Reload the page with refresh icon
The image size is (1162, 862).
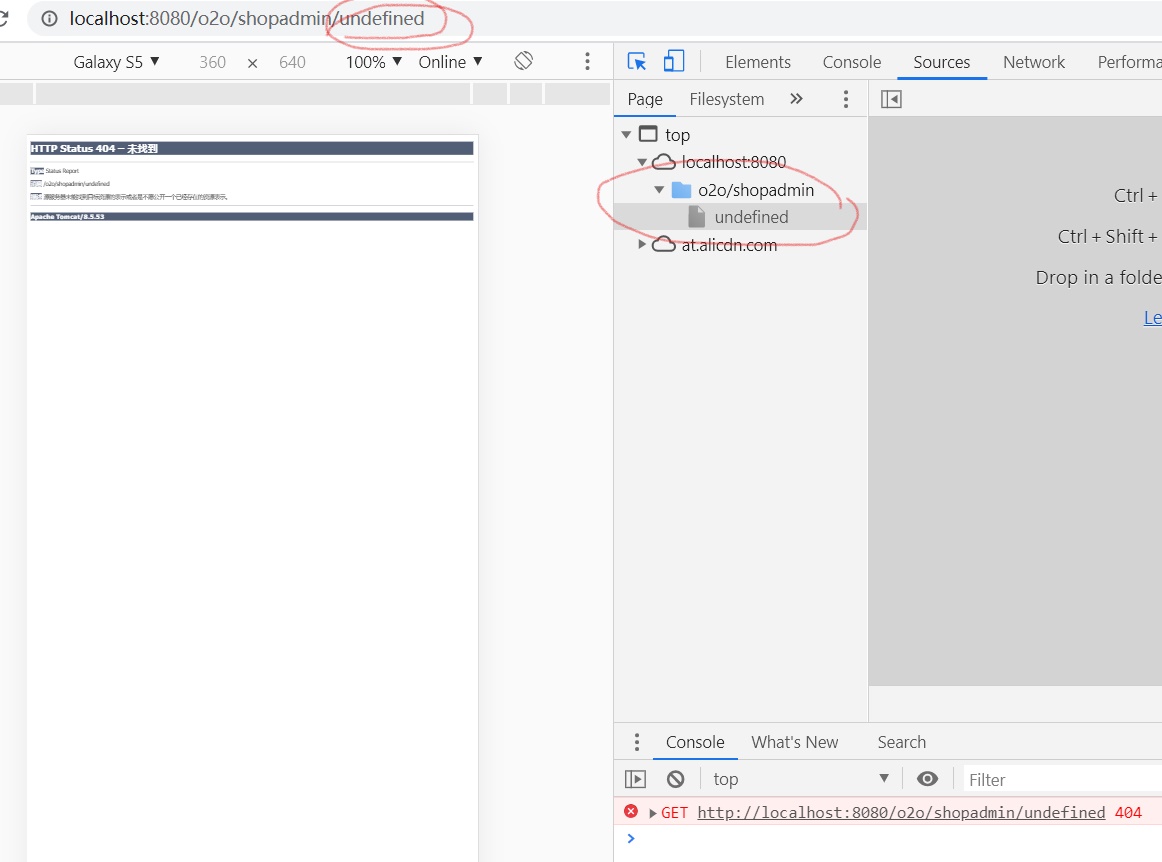[x=3, y=19]
